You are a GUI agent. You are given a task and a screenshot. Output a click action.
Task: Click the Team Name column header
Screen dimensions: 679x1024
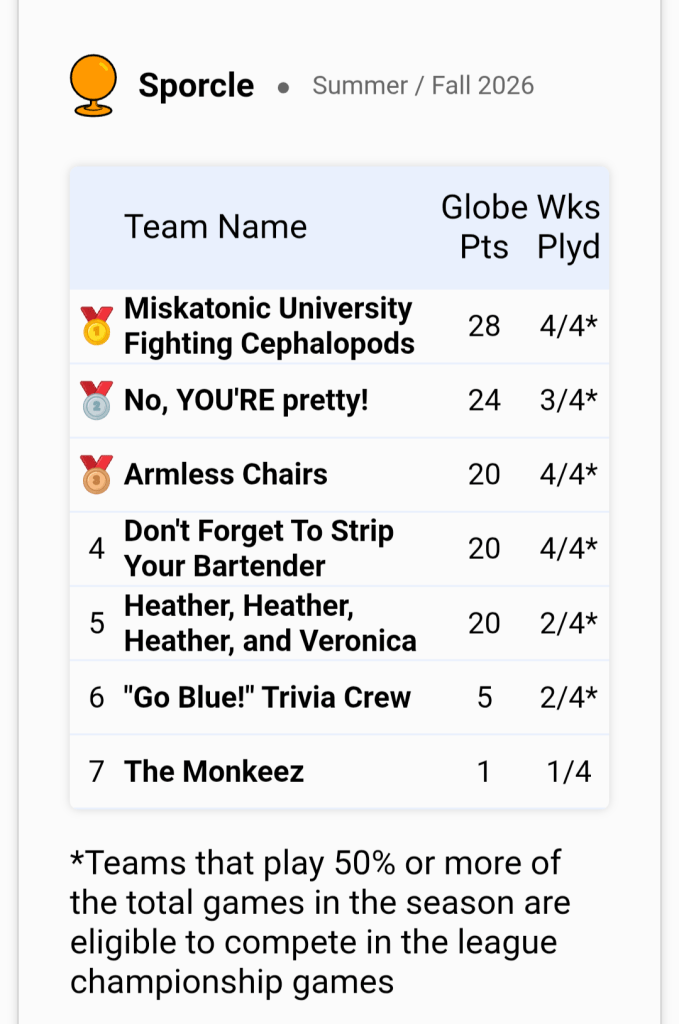point(215,227)
